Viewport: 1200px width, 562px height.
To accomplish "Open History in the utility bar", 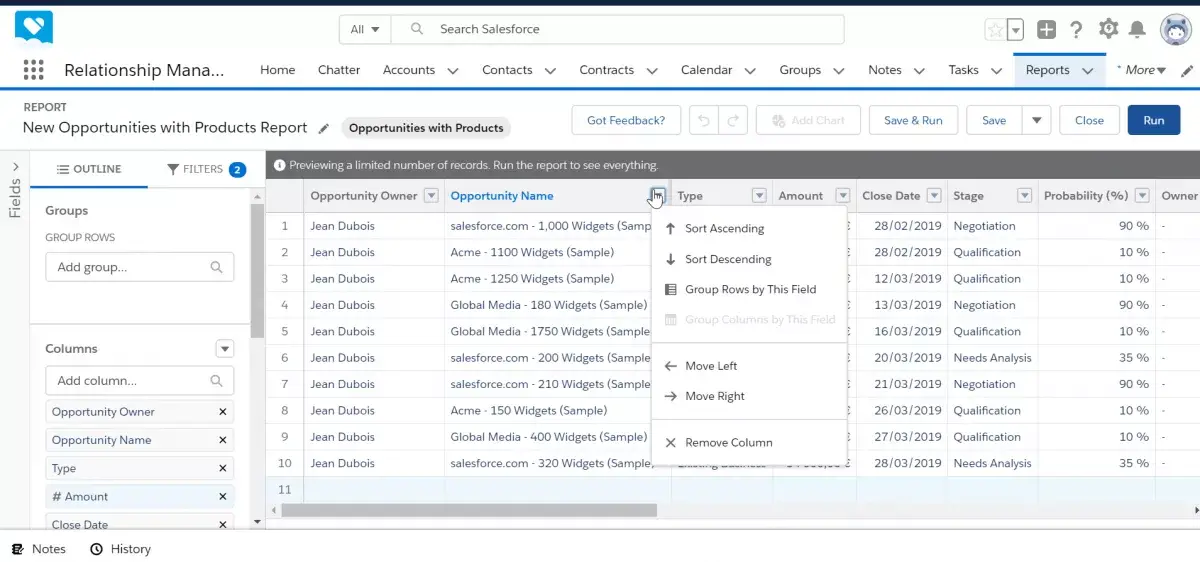I will point(120,549).
